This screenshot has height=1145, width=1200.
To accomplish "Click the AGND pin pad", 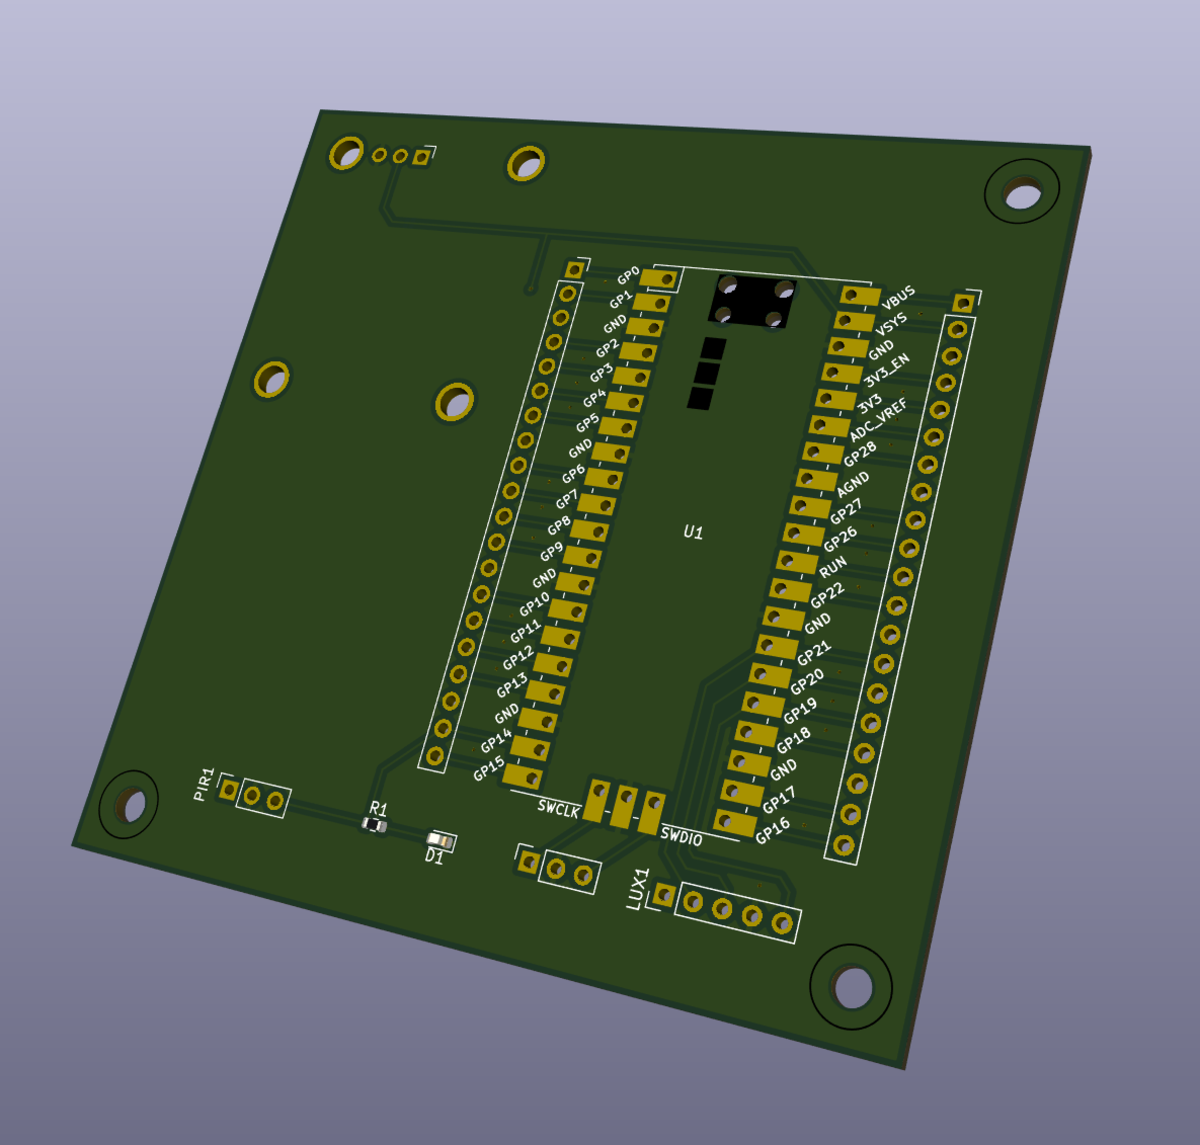I will click(816, 480).
